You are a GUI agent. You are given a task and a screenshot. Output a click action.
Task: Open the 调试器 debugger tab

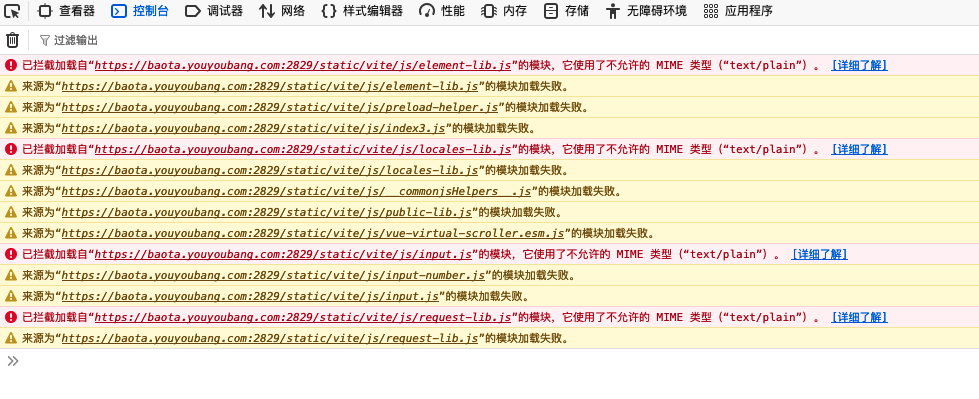point(214,11)
